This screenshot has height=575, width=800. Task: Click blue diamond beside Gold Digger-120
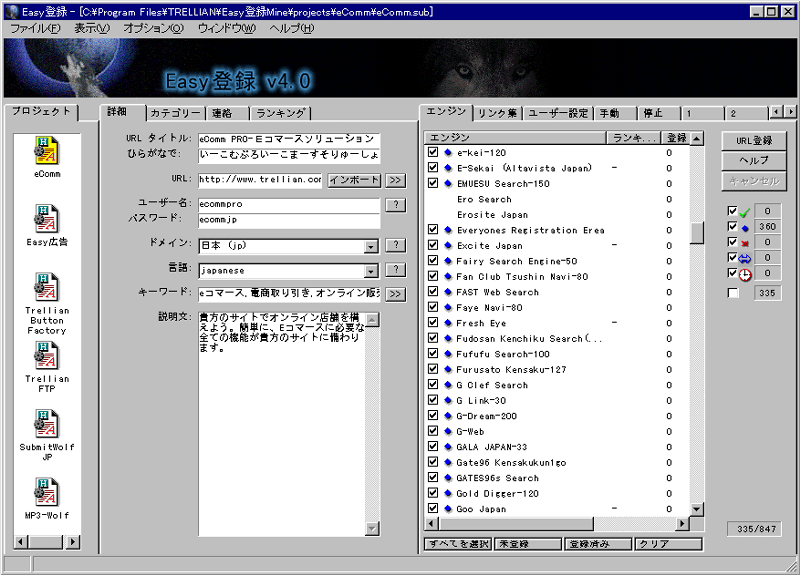(x=448, y=493)
